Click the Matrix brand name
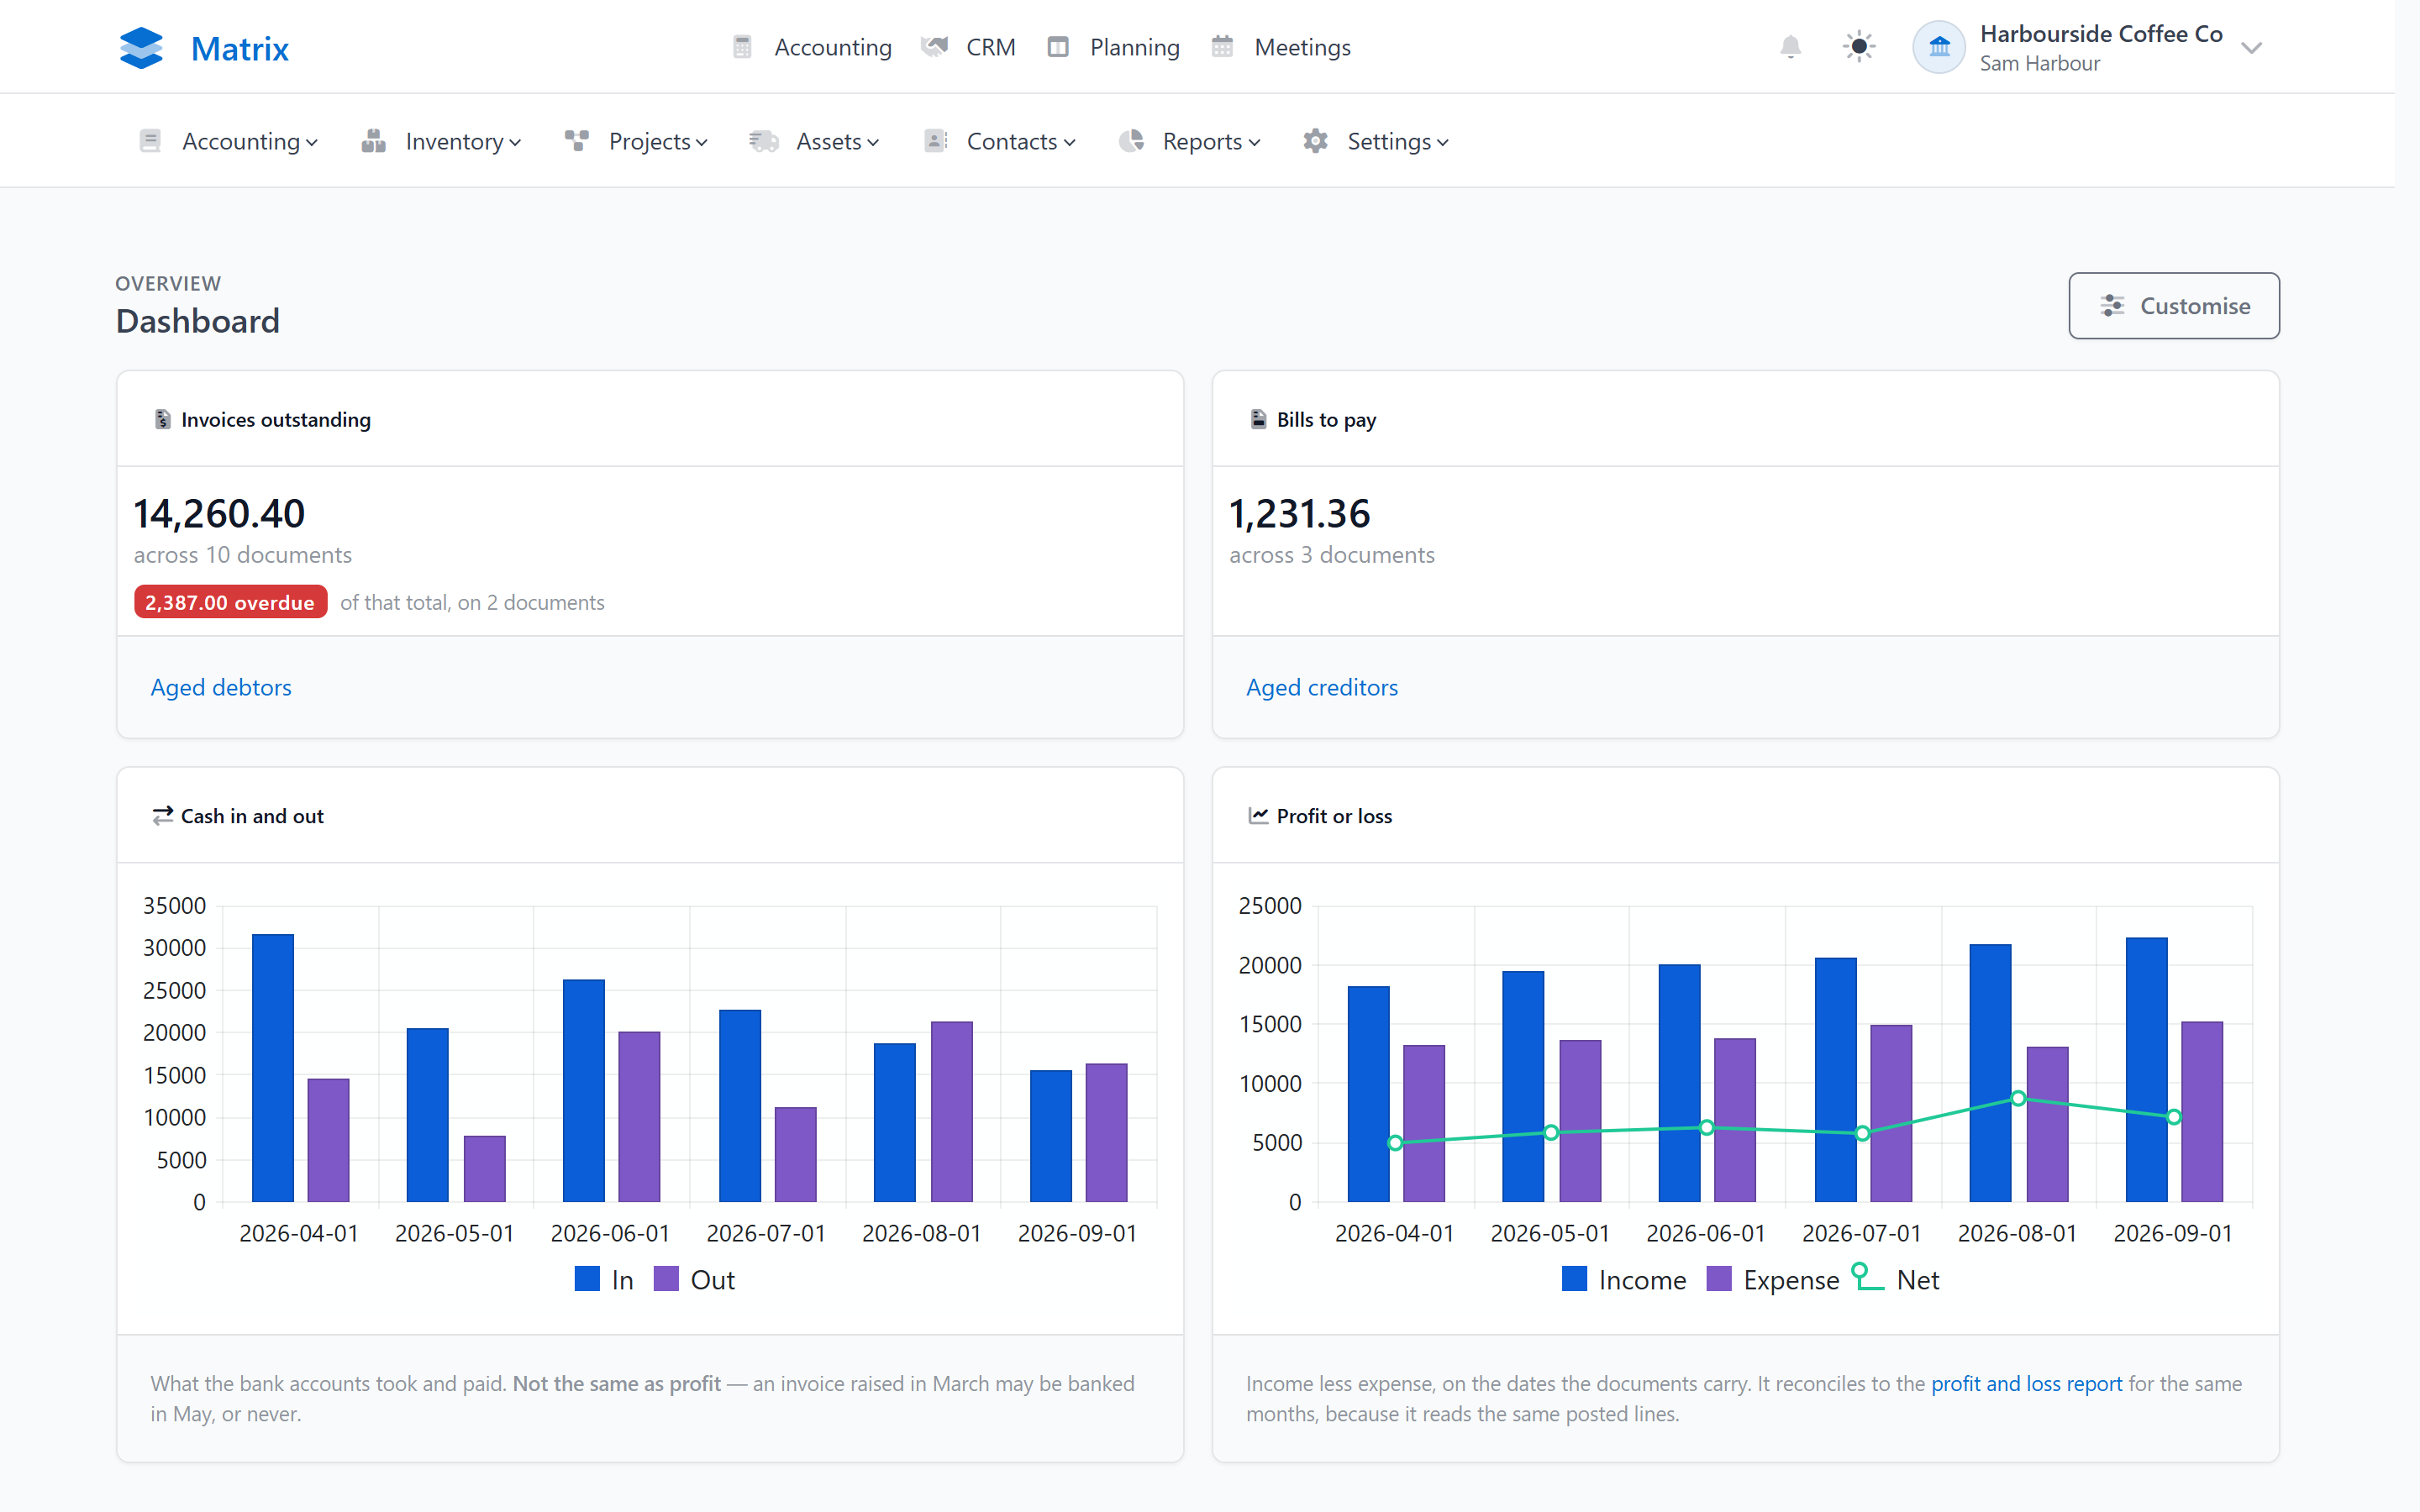 coord(240,48)
